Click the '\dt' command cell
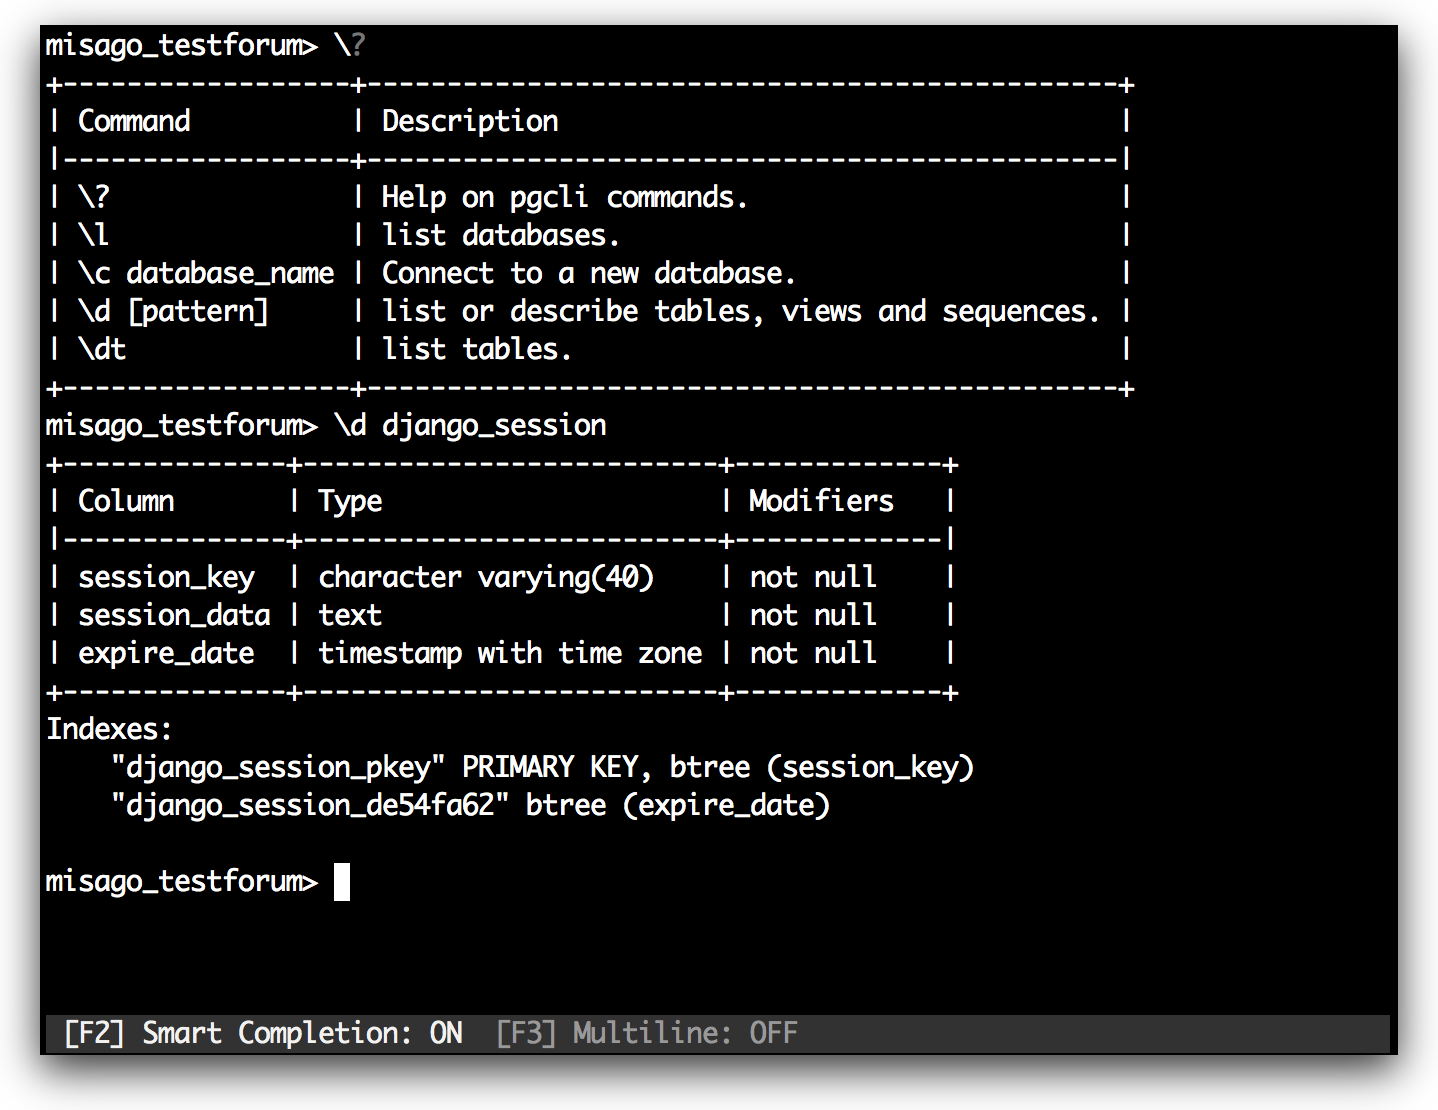Viewport: 1438px width, 1110px height. 102,349
